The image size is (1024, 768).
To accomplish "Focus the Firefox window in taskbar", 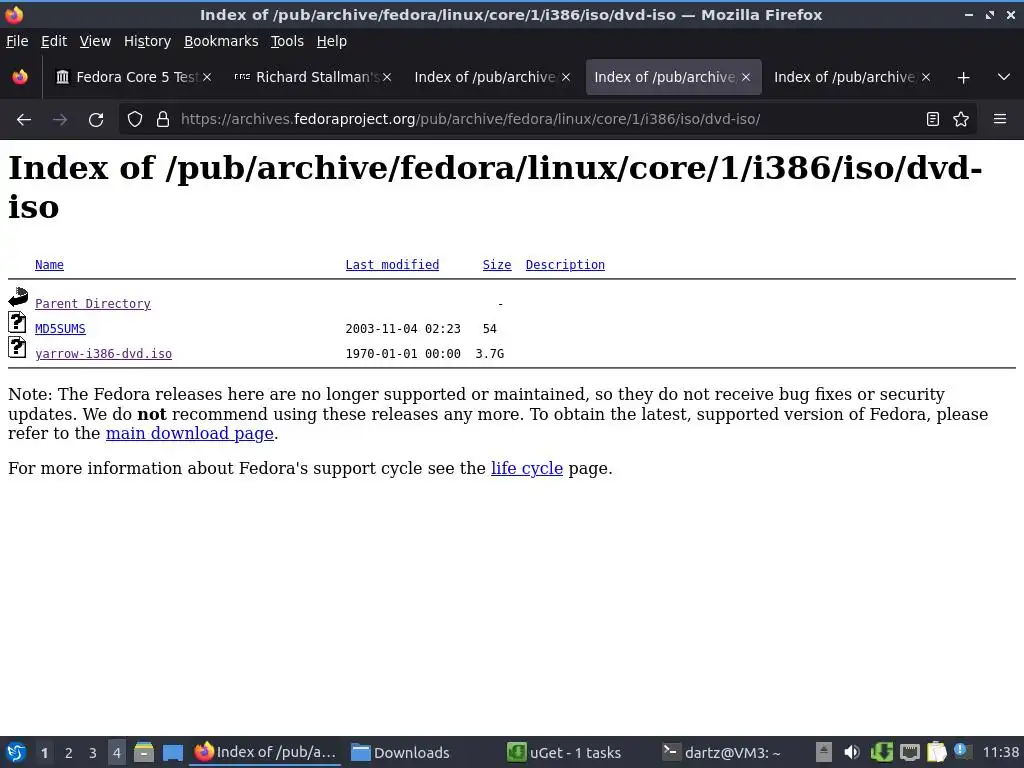I will [266, 752].
